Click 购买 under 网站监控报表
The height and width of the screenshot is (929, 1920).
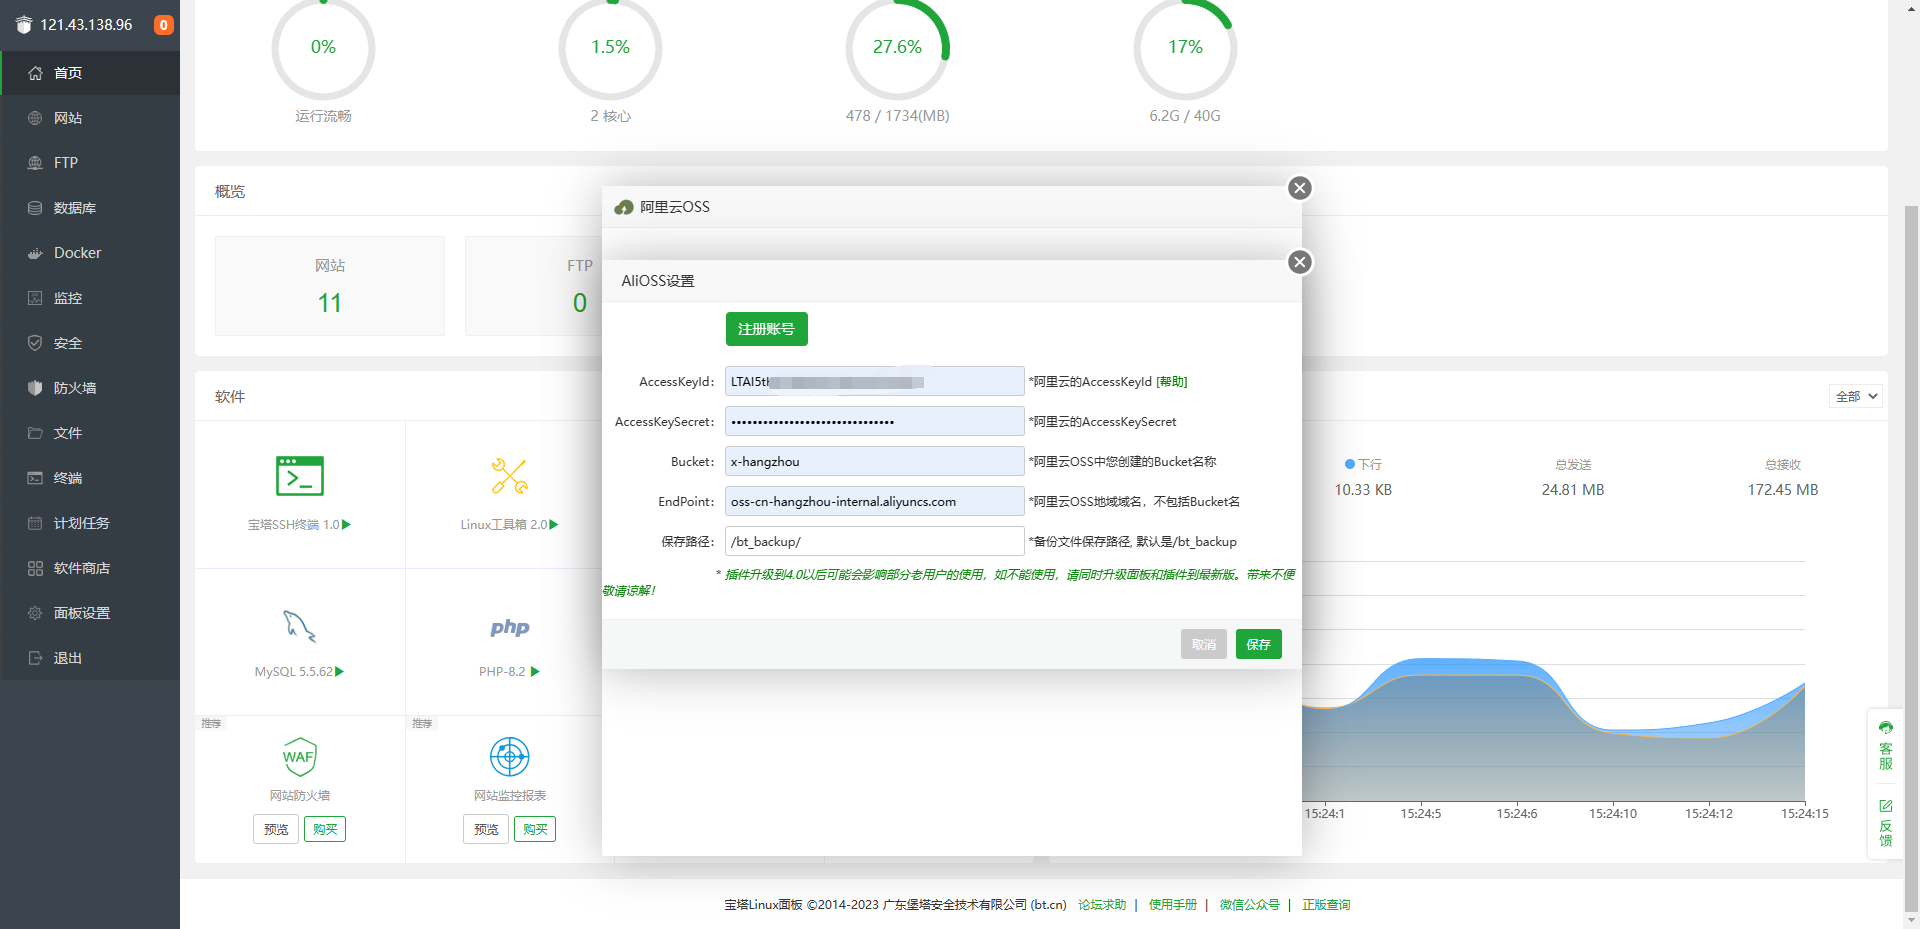pyautogui.click(x=535, y=829)
